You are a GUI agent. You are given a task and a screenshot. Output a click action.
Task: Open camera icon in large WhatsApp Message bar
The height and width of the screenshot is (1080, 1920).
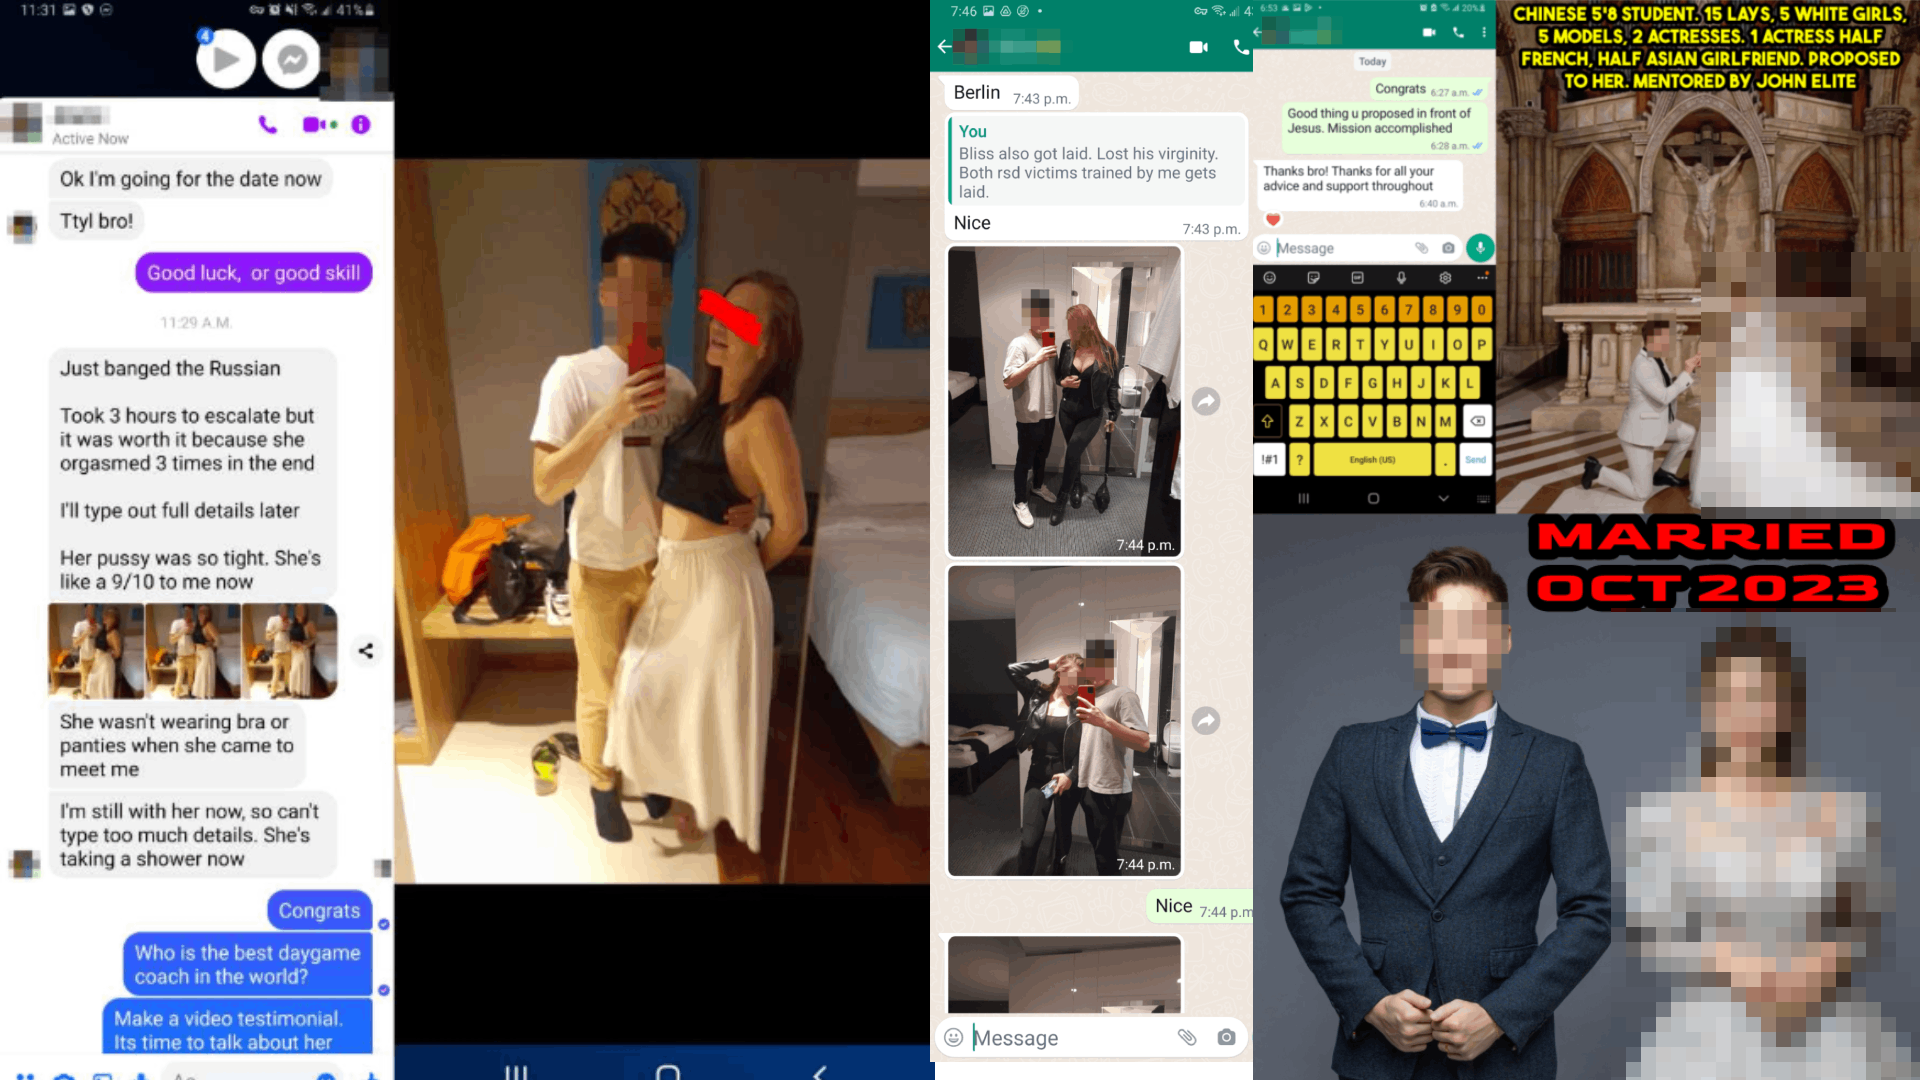[1226, 1037]
